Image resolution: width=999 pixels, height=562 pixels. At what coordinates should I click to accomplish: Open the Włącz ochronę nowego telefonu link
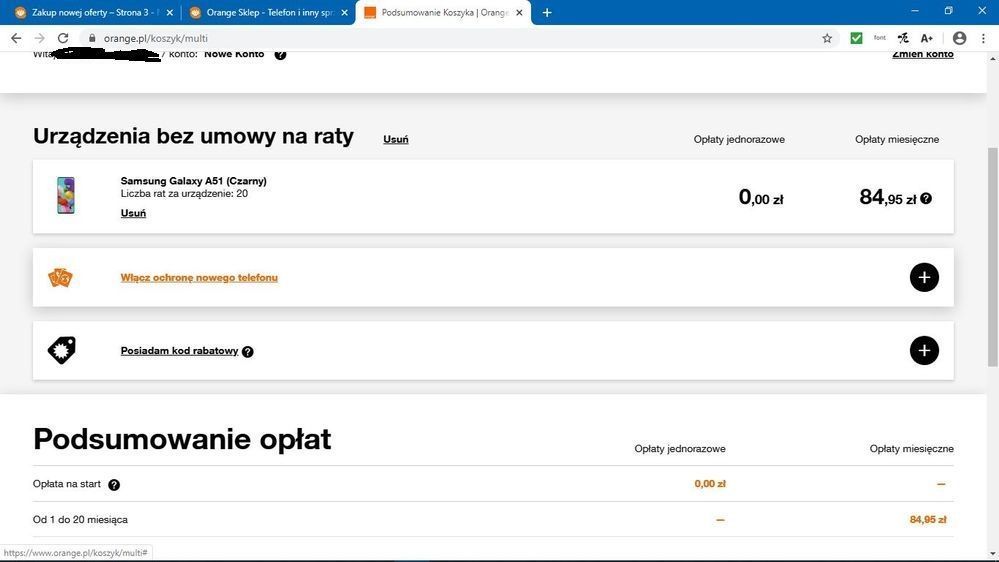click(x=199, y=278)
